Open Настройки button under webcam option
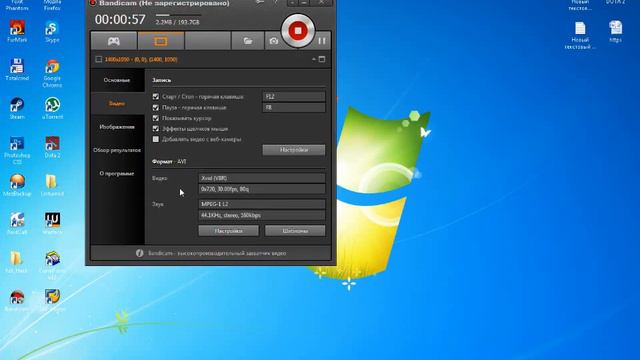 (x=294, y=150)
